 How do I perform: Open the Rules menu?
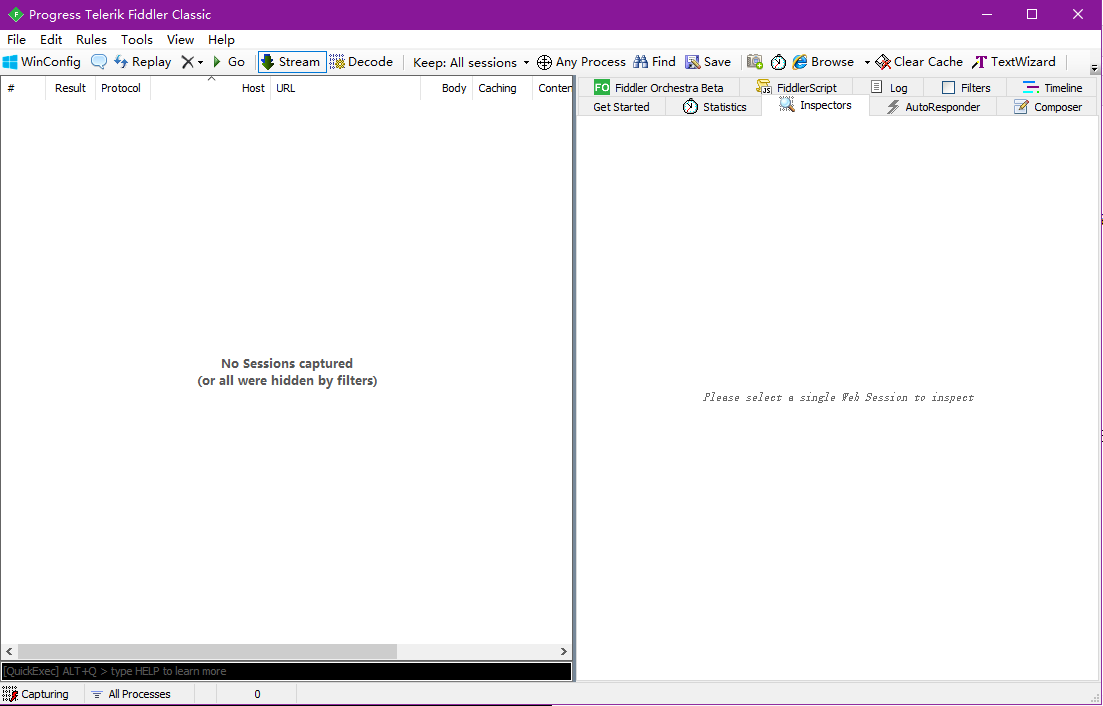click(x=91, y=39)
